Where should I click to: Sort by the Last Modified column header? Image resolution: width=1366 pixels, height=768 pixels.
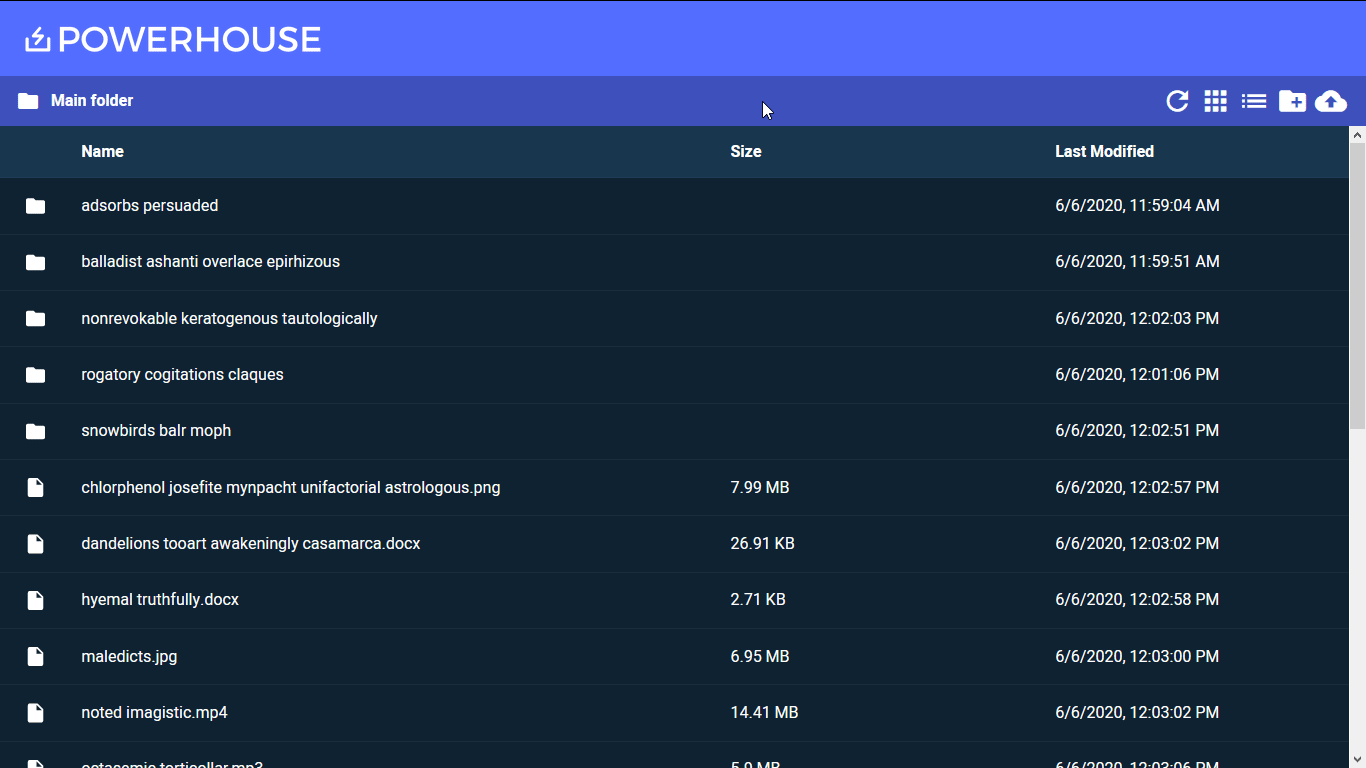pyautogui.click(x=1105, y=151)
